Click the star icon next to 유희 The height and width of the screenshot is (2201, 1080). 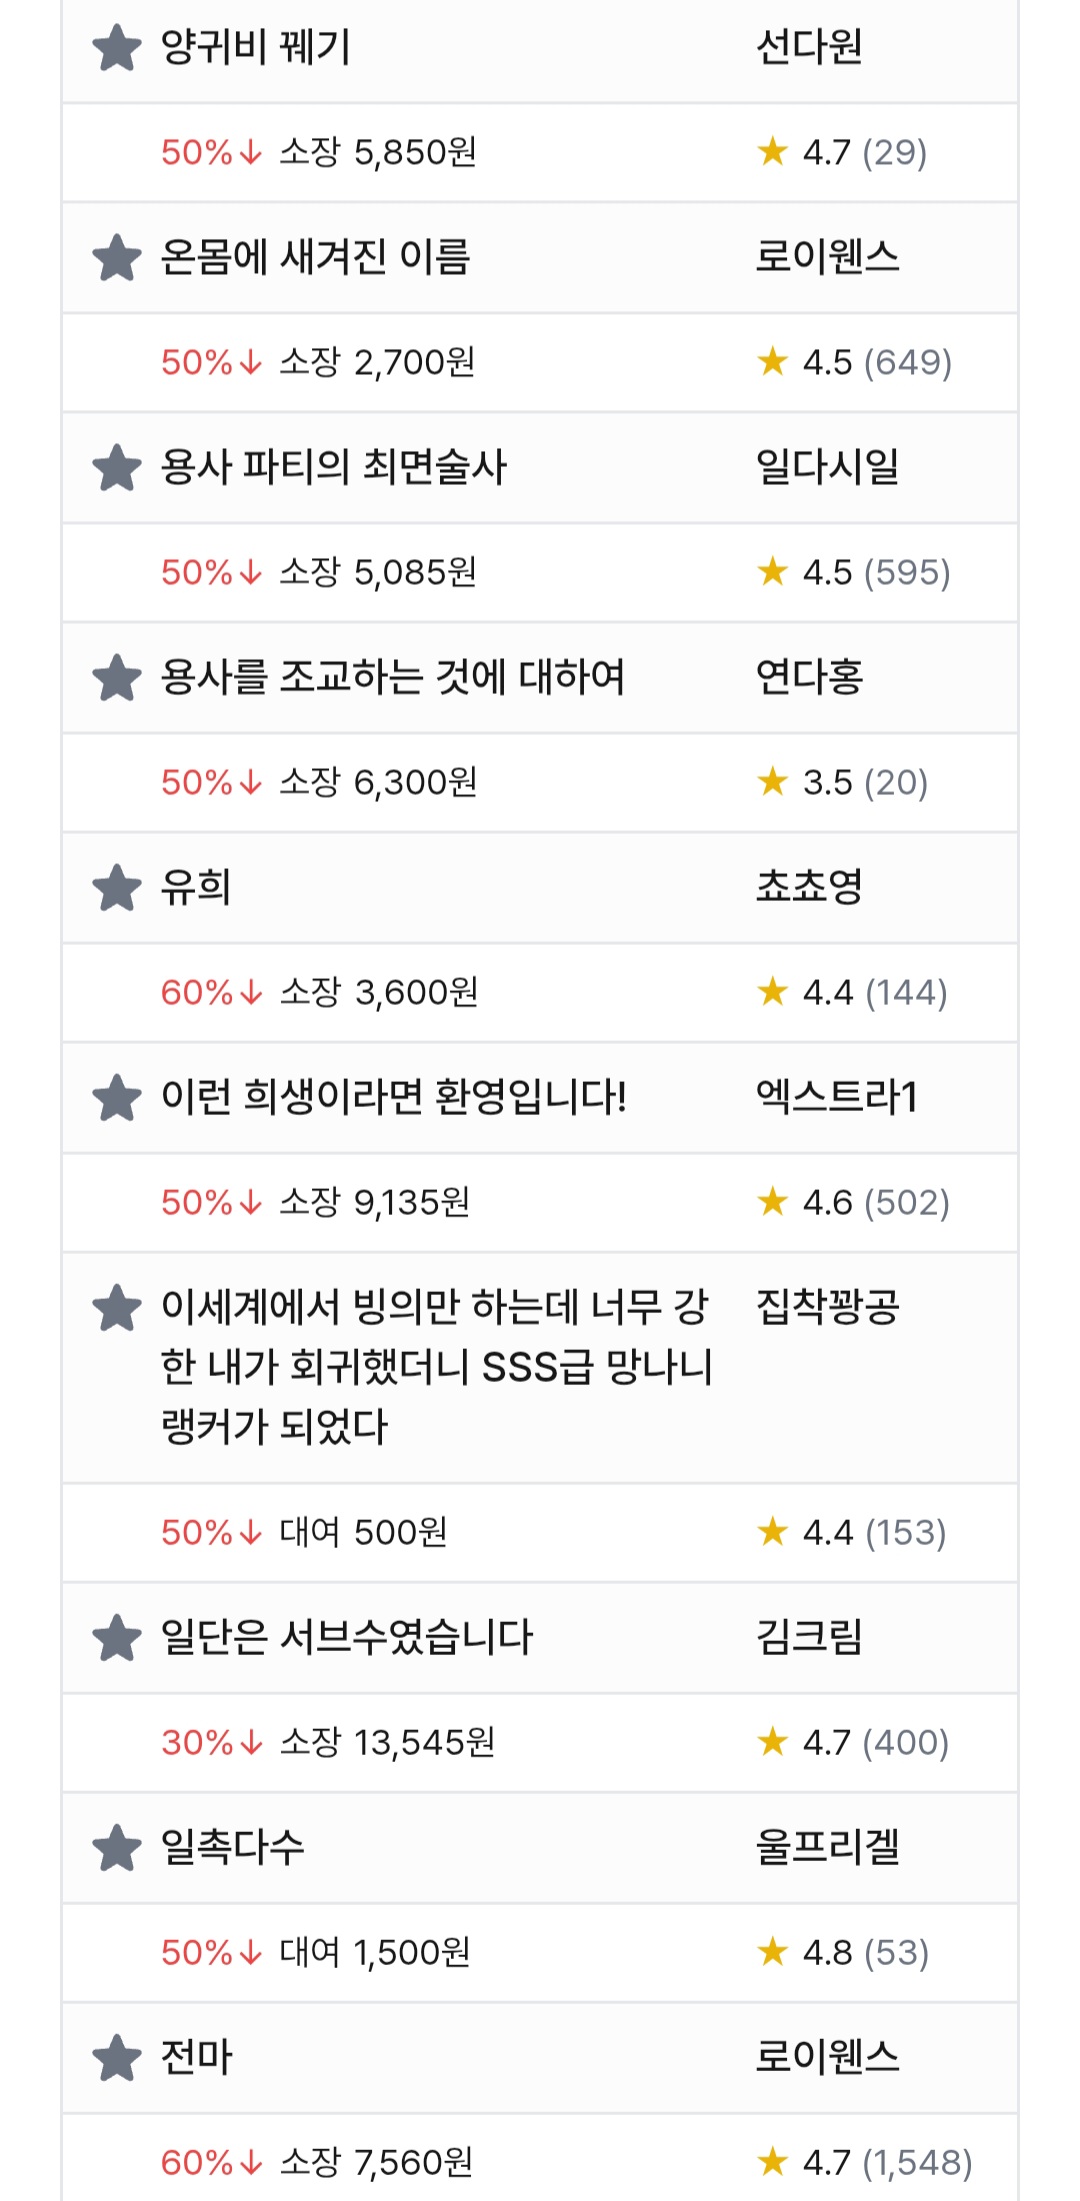(117, 888)
